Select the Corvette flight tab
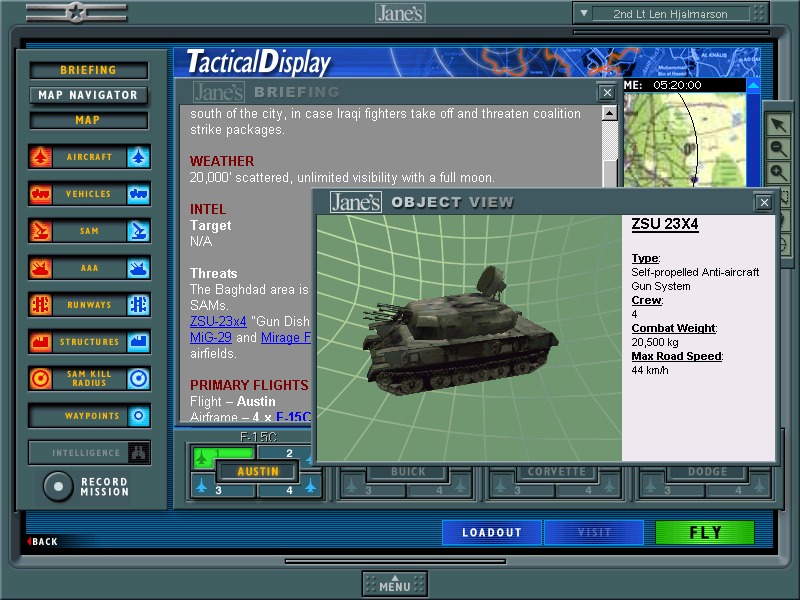The image size is (800, 600). pyautogui.click(x=557, y=471)
